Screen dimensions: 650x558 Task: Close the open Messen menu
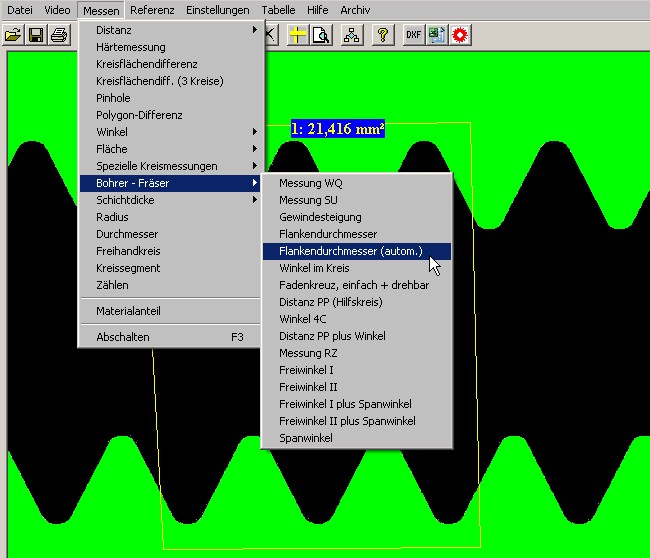tap(101, 10)
